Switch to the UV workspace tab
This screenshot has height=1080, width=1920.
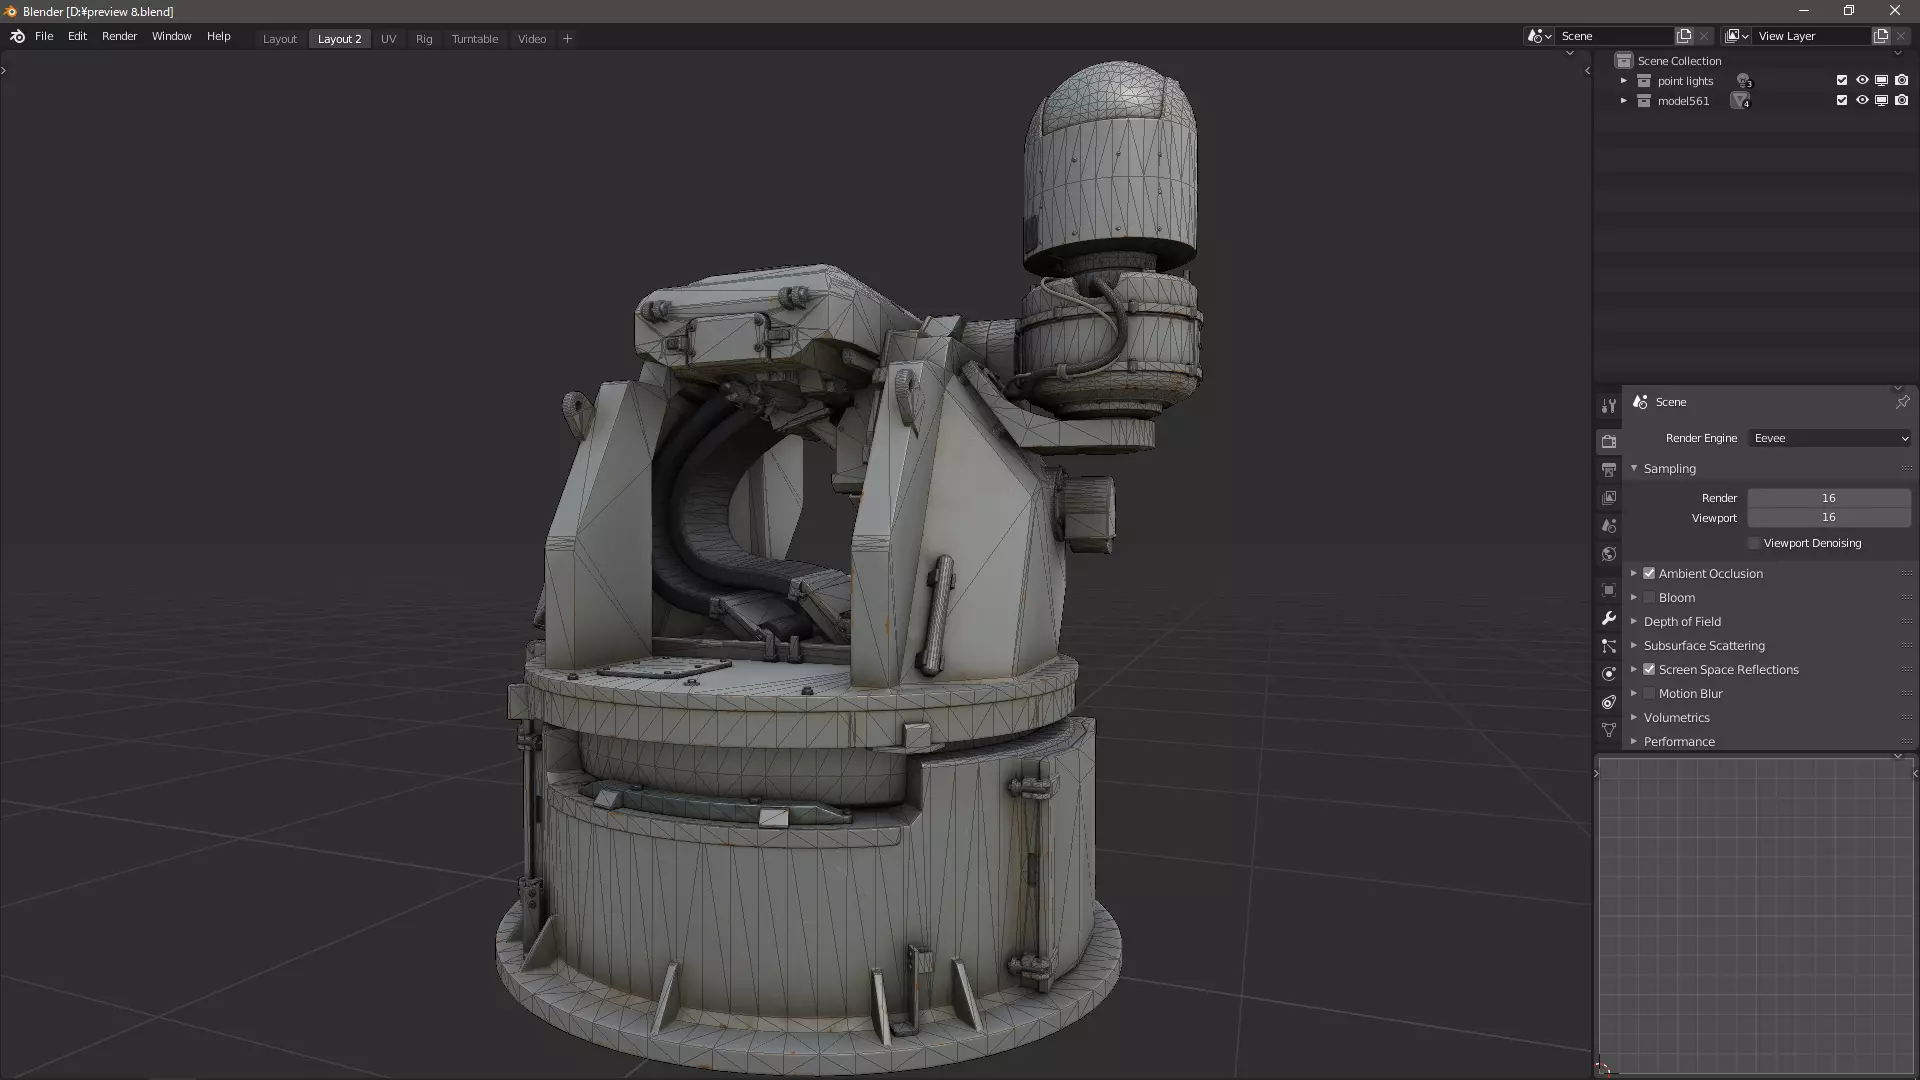pos(388,39)
